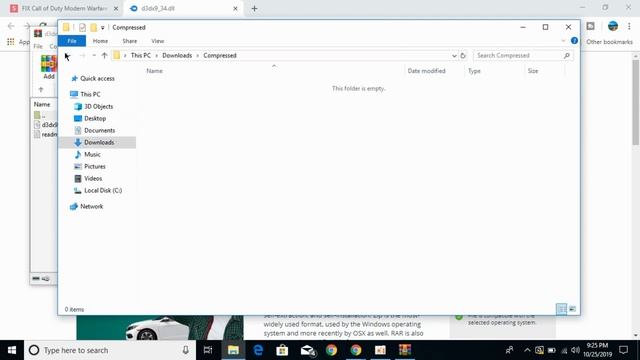Screen dimensions: 640x360
Task: Launch Microsoft Edge from taskbar
Action: pos(258,350)
